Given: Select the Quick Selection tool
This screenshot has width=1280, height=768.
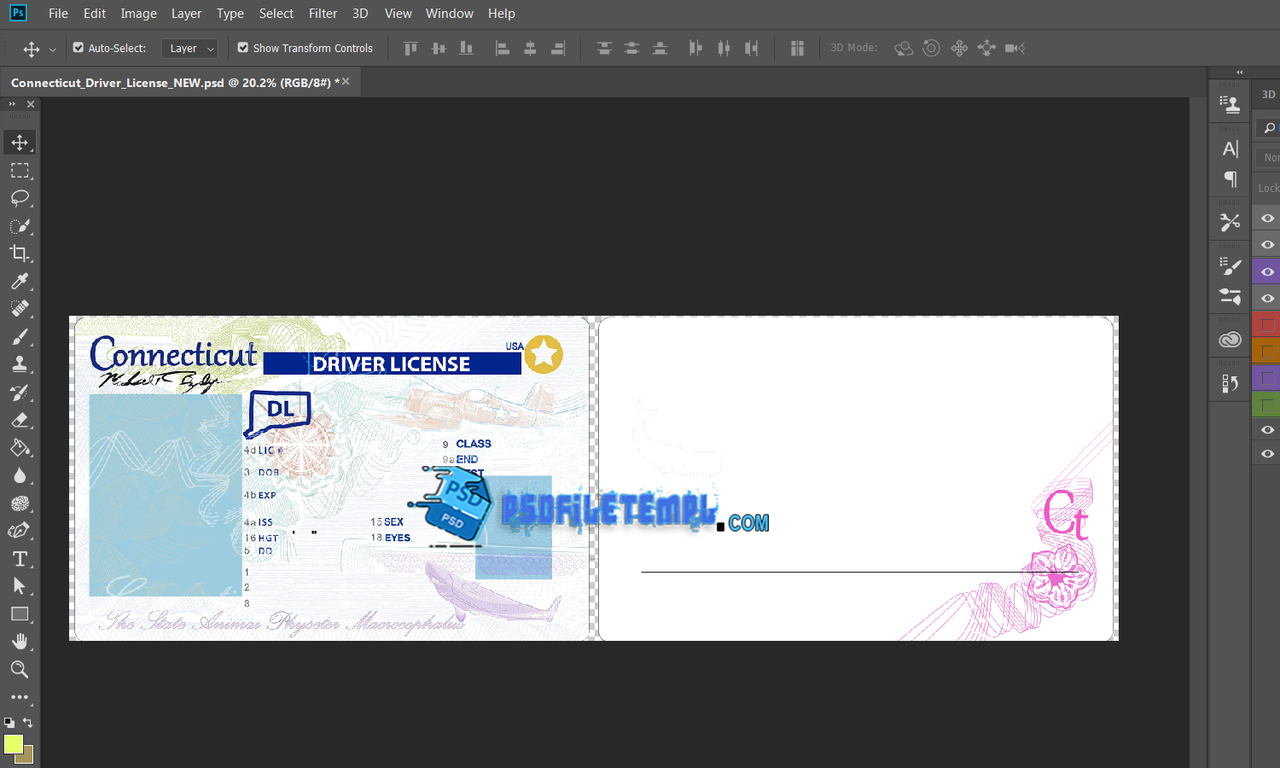Looking at the screenshot, I should tap(19, 226).
